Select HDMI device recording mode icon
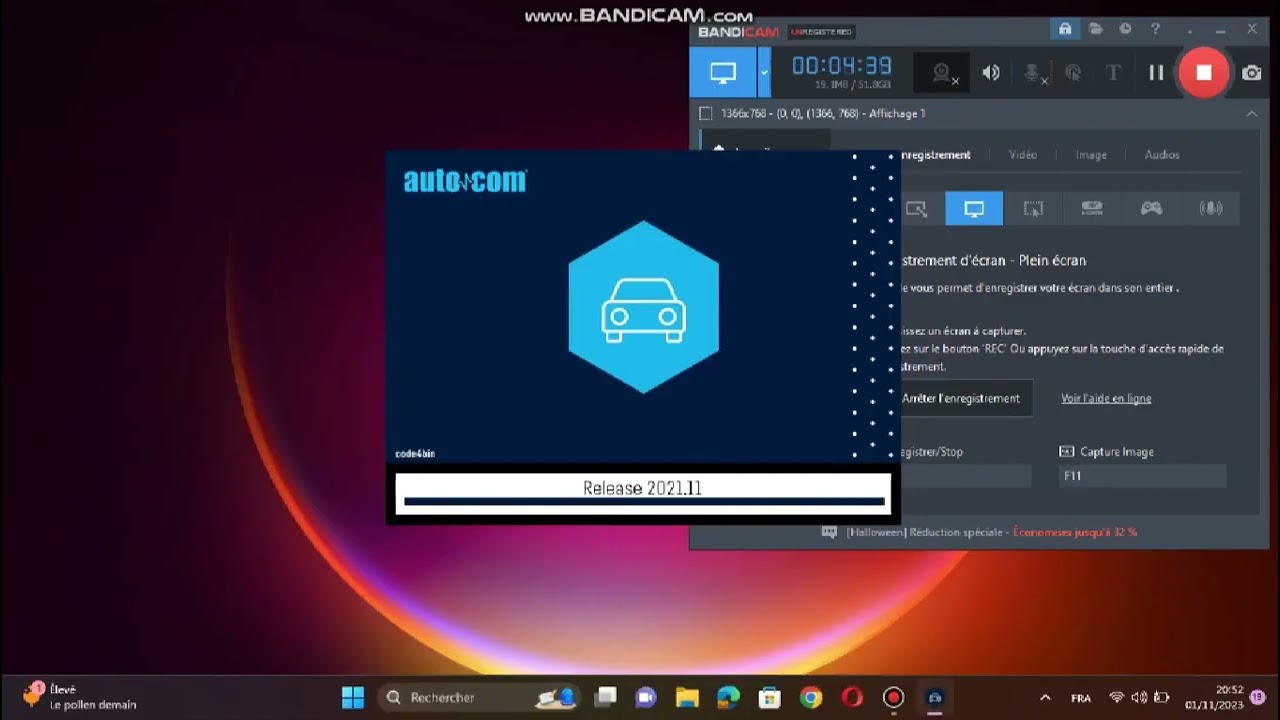The height and width of the screenshot is (720, 1280). [x=1092, y=208]
